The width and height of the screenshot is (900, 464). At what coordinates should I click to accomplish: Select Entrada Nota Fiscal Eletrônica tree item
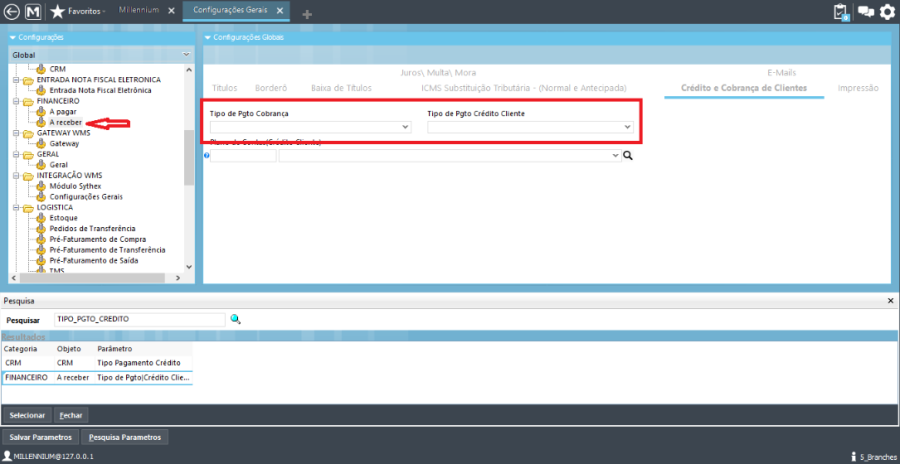click(x=100, y=90)
